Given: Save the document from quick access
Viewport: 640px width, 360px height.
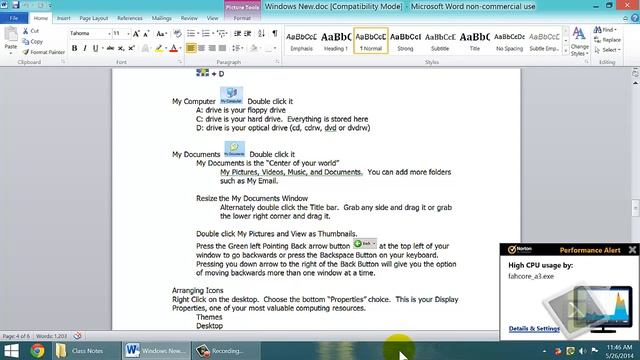Looking at the screenshot, I should tap(16, 5).
